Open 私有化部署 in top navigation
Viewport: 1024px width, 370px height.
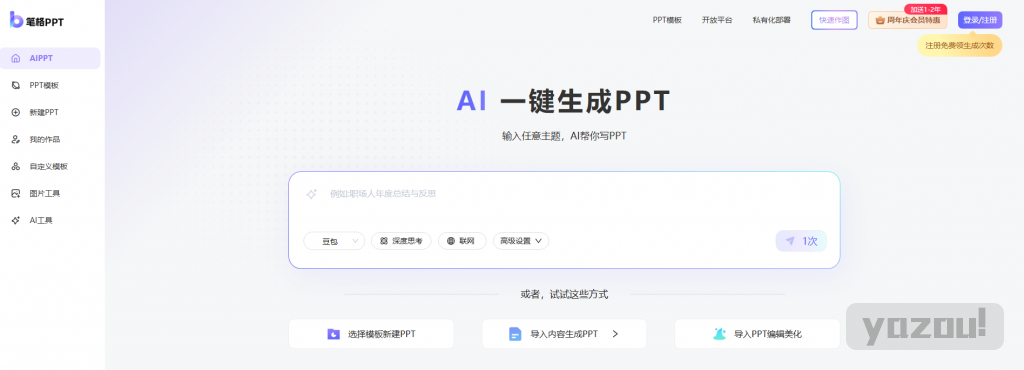[x=771, y=20]
